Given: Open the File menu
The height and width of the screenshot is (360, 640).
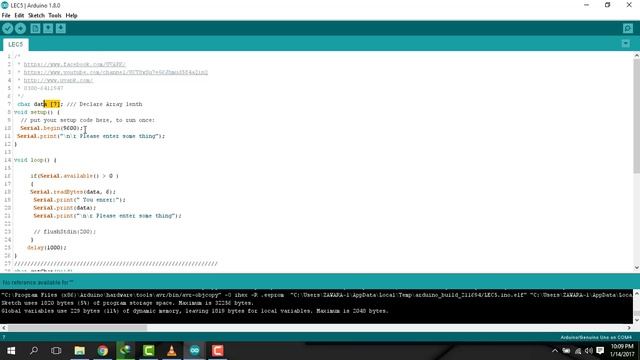Looking at the screenshot, I should coord(6,16).
